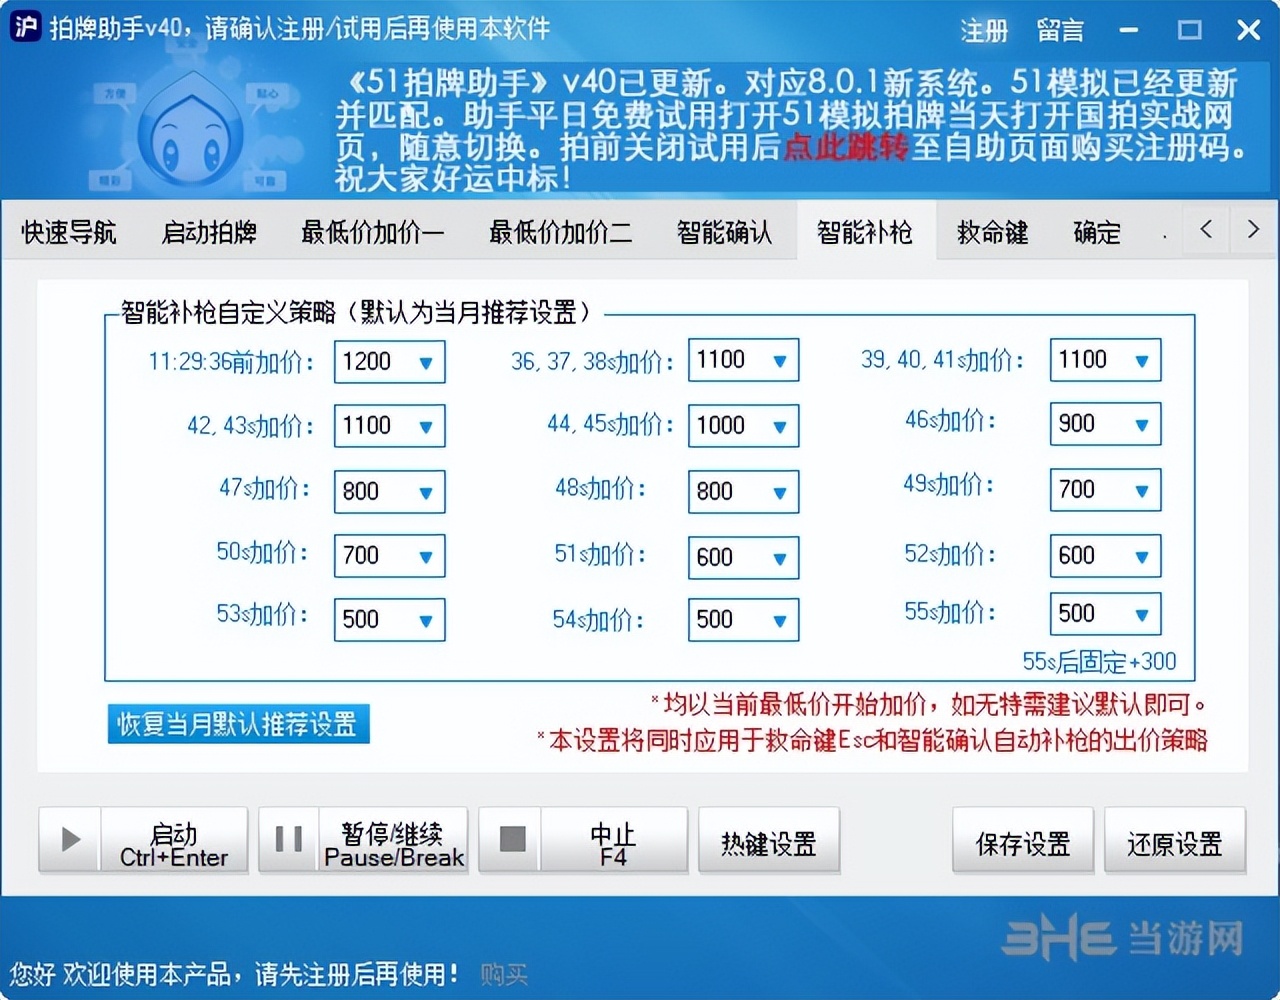Click the pause icon on 暂停/继续 button
Viewport: 1280px width, 1000px height.
287,840
